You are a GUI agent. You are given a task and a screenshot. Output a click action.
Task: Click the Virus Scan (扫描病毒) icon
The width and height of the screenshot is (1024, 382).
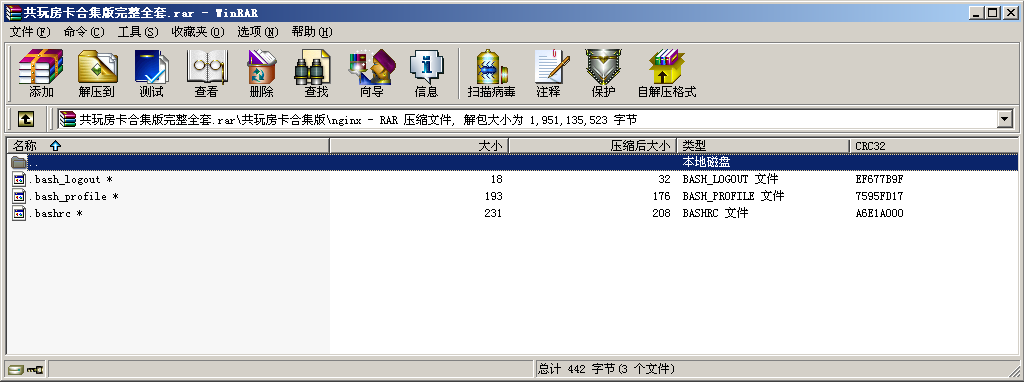pyautogui.click(x=491, y=73)
